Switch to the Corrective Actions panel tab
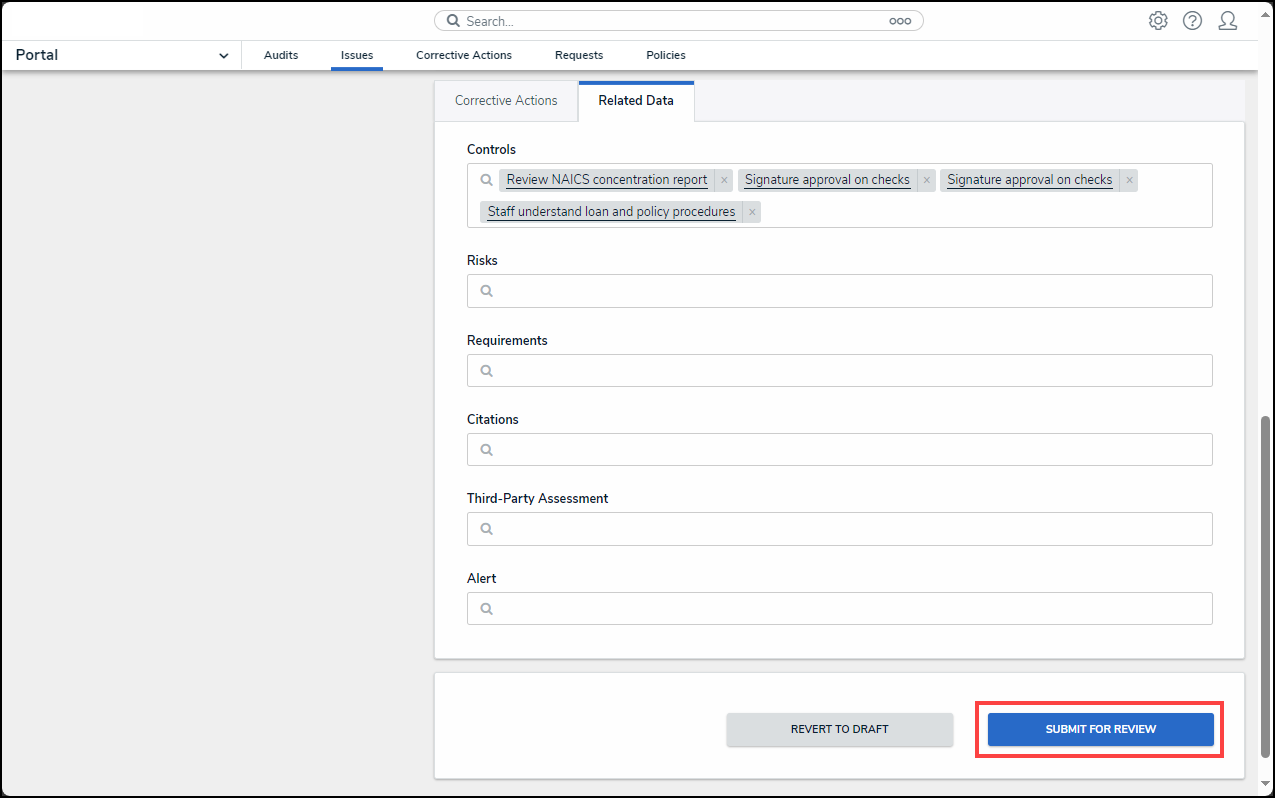 [x=506, y=101]
